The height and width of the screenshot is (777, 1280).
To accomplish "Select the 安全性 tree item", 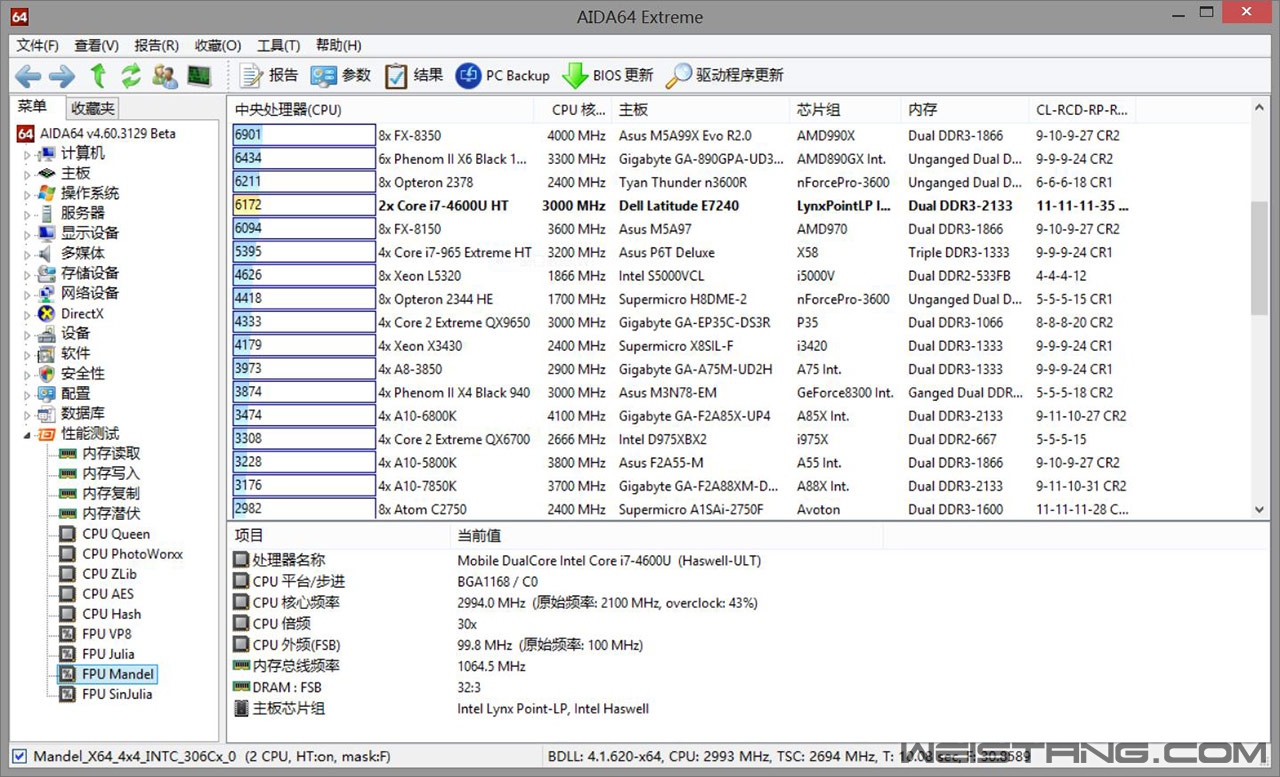I will click(x=83, y=373).
